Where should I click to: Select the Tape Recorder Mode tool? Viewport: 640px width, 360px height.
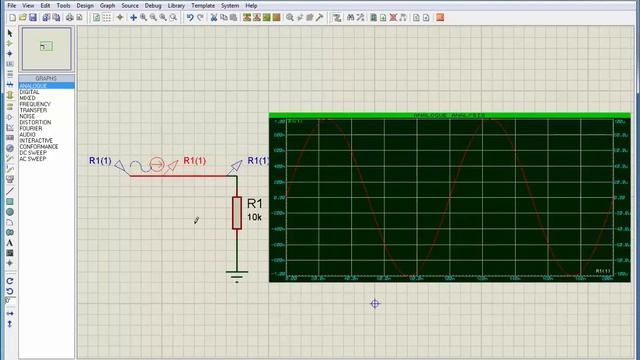[x=10, y=138]
